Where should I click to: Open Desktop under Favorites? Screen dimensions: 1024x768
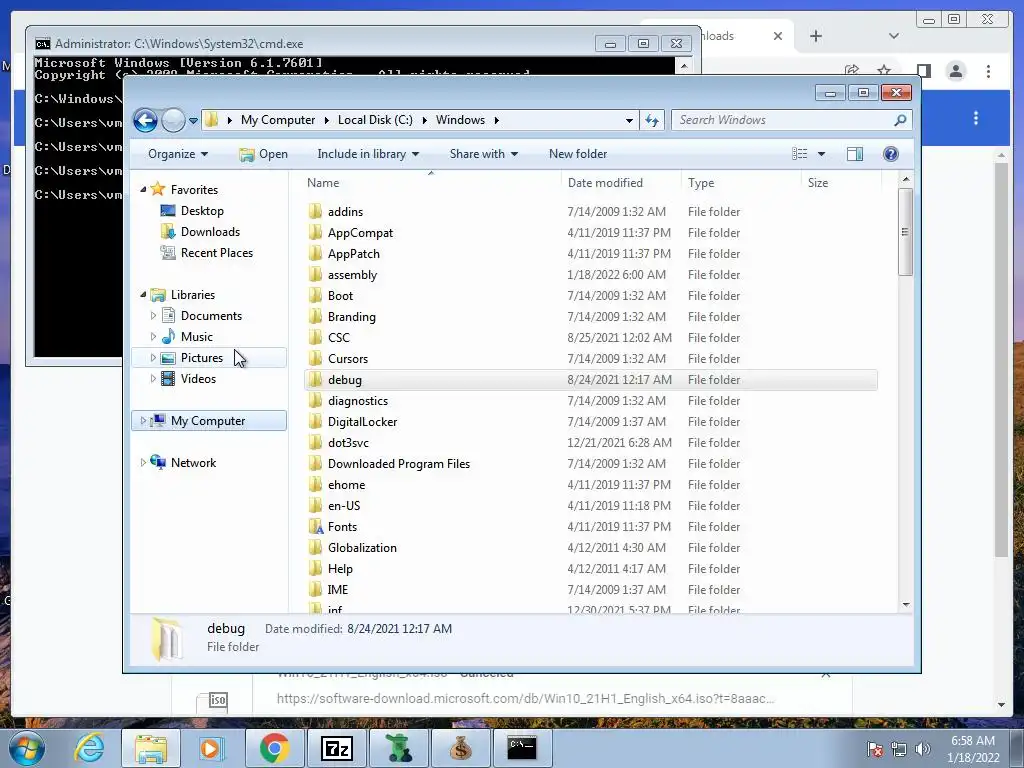(202, 211)
